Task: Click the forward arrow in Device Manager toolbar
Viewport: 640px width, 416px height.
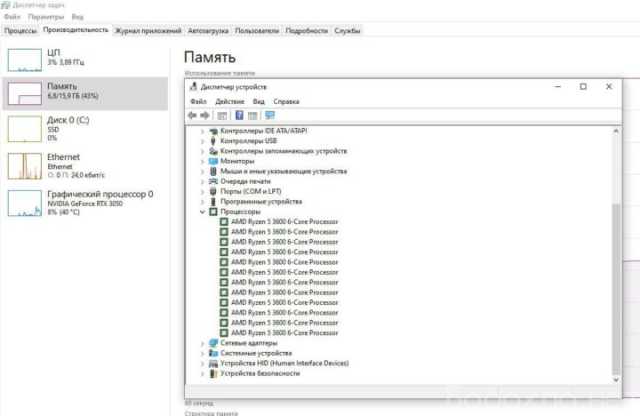Action: [x=206, y=115]
